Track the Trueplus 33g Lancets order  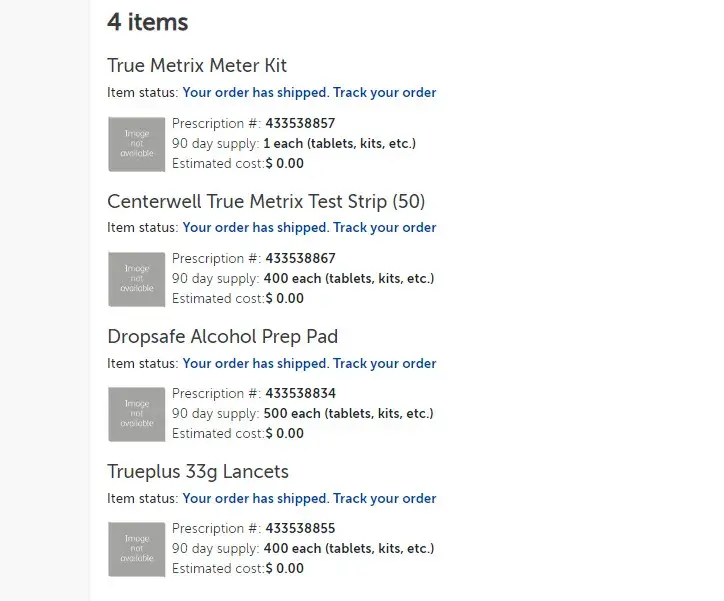[x=384, y=498]
